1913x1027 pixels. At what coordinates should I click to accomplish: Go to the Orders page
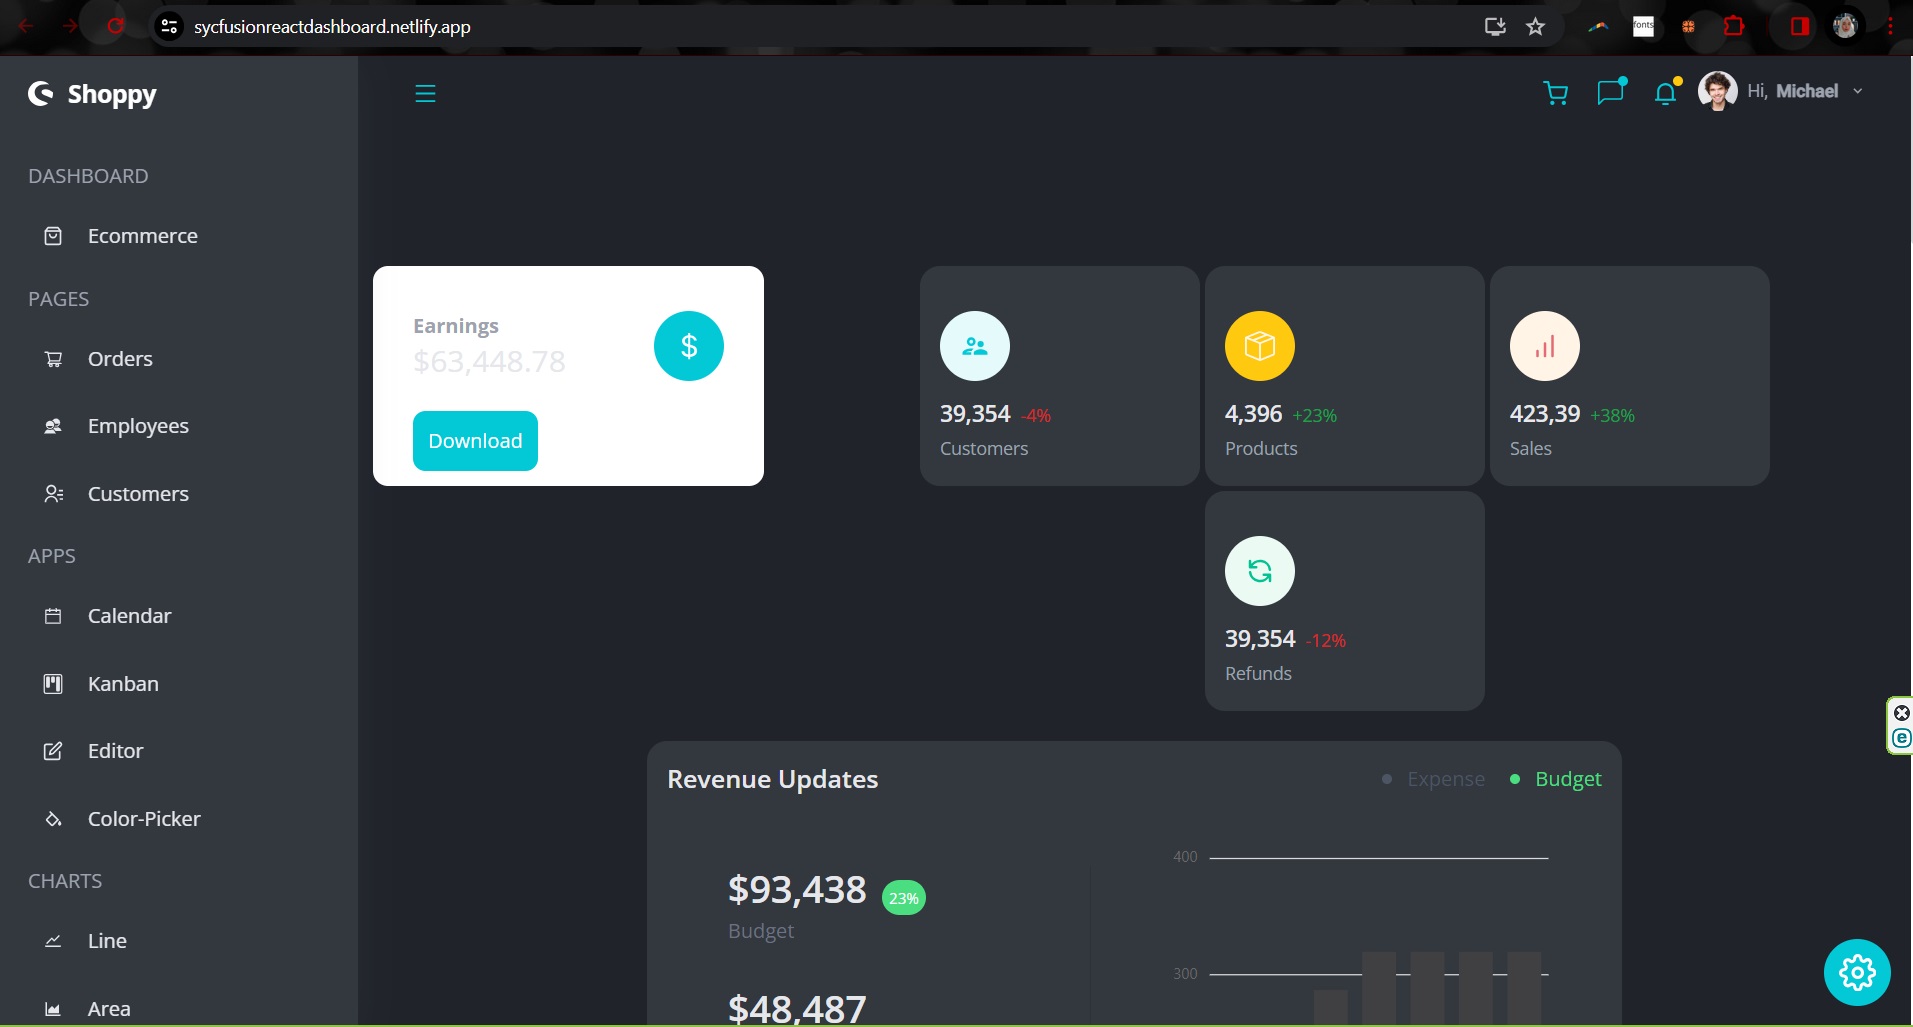(x=120, y=359)
